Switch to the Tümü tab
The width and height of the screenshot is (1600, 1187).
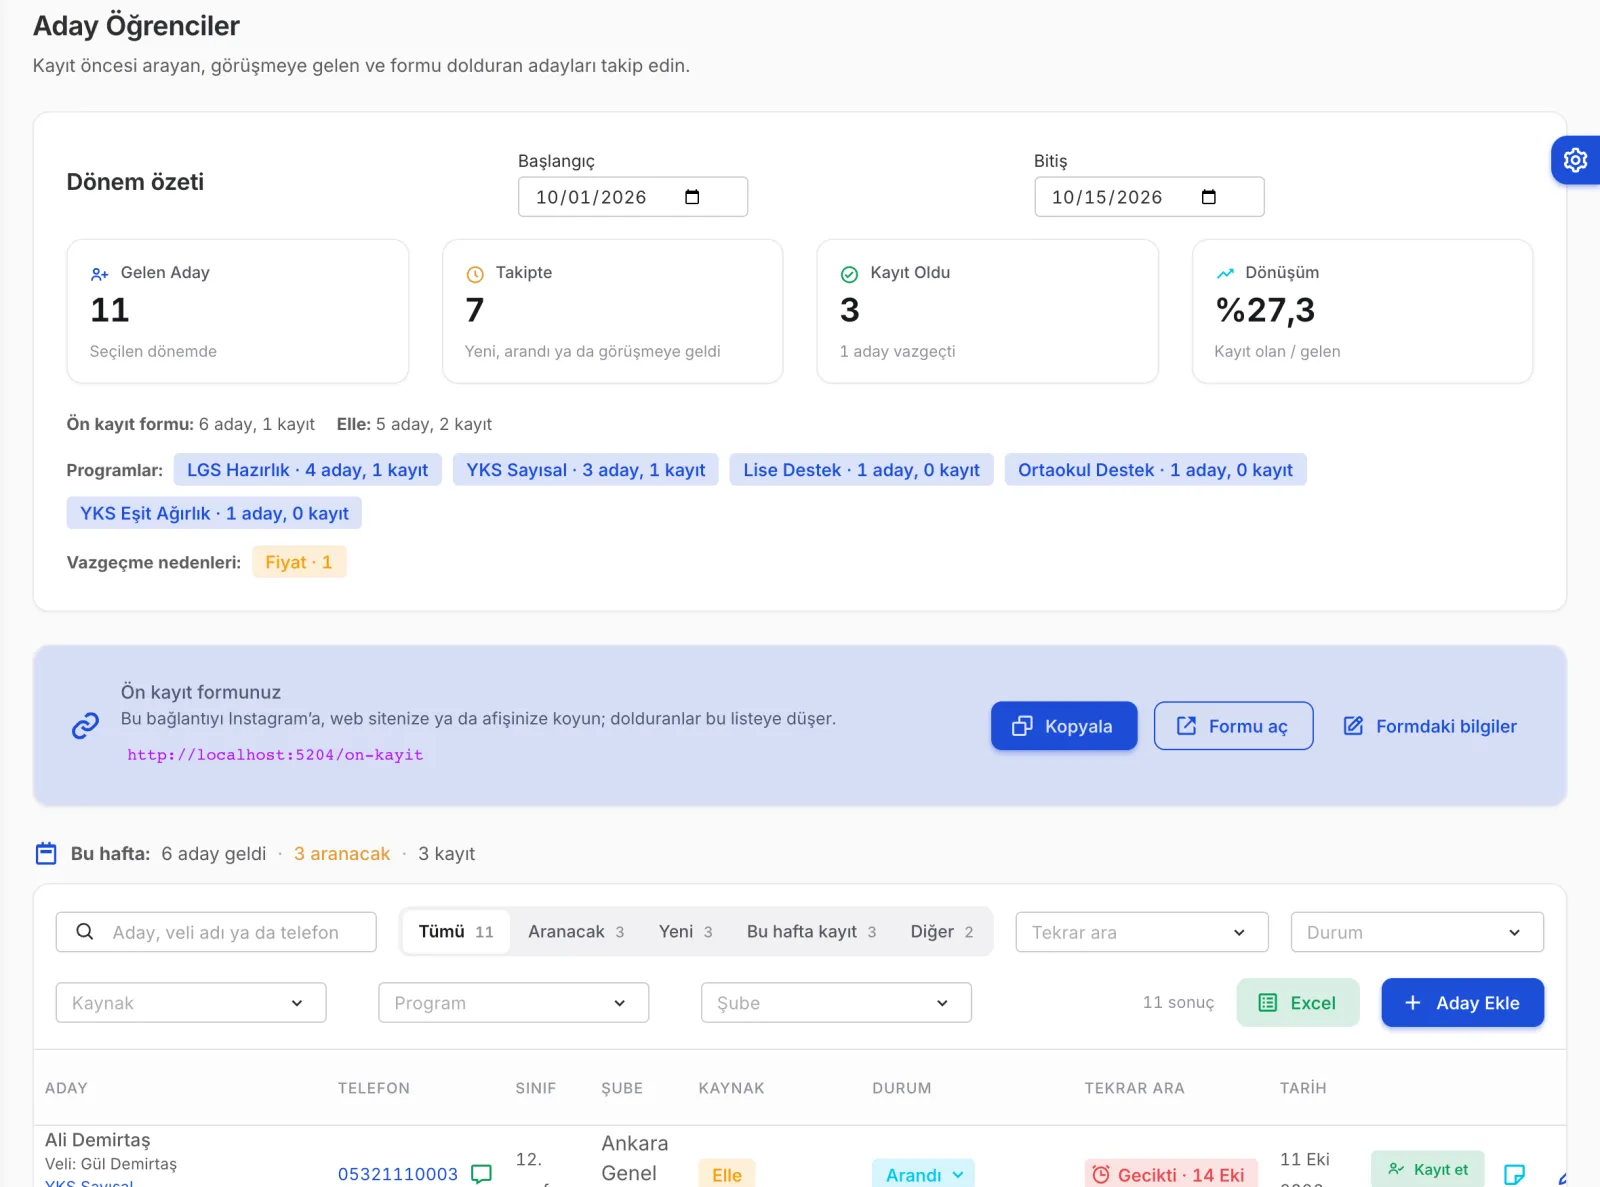456,932
